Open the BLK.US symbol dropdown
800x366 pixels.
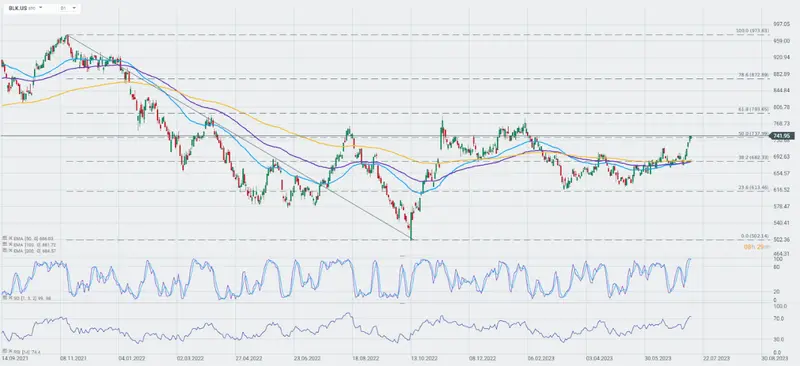40,8
